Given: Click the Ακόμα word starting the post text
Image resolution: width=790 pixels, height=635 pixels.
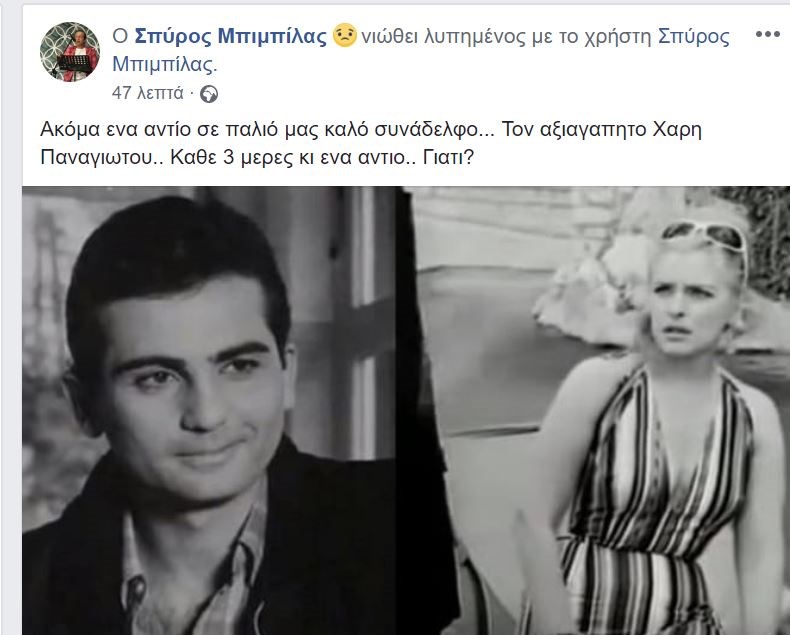Looking at the screenshot, I should [x=70, y=130].
